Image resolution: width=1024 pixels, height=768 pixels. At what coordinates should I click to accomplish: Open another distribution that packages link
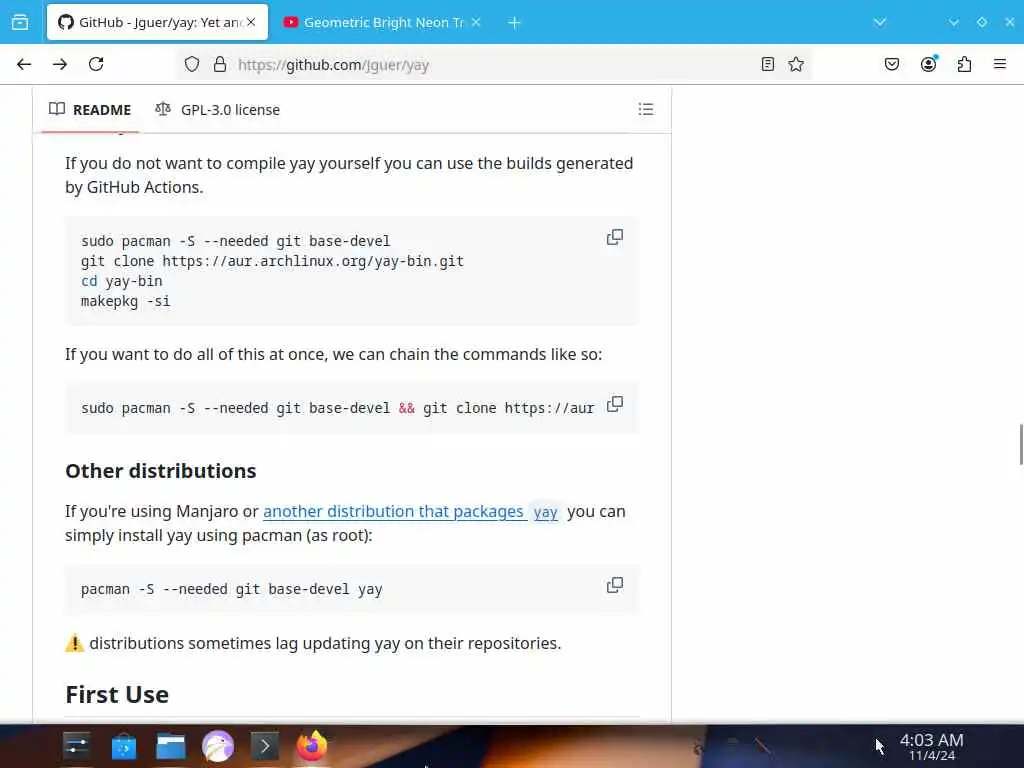[x=393, y=511]
